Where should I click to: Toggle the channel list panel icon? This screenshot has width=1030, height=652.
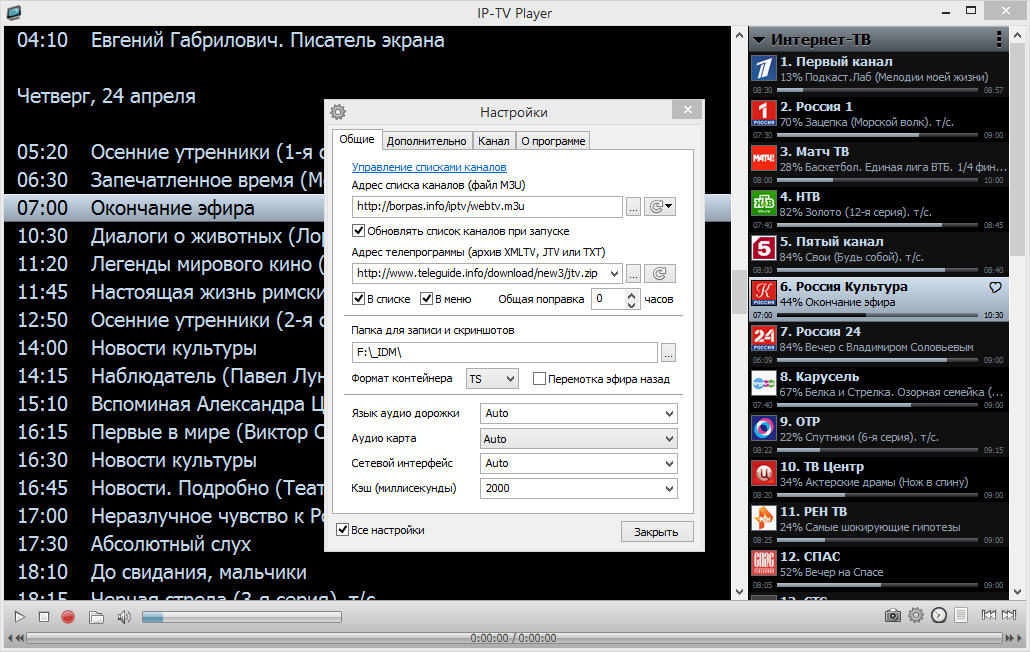point(960,616)
